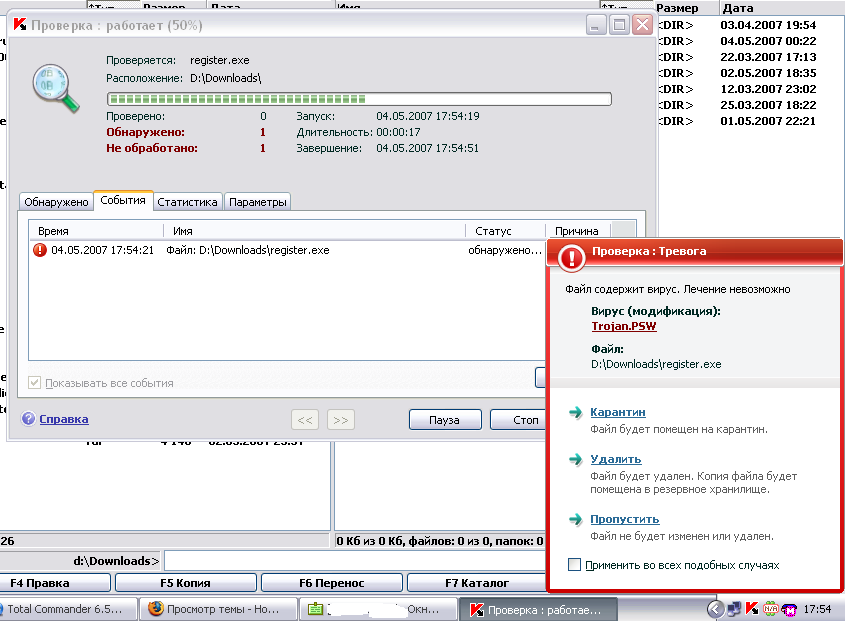Click F5 Копия in Total Commander
Image resolution: width=845 pixels, height=621 pixels.
pos(185,583)
